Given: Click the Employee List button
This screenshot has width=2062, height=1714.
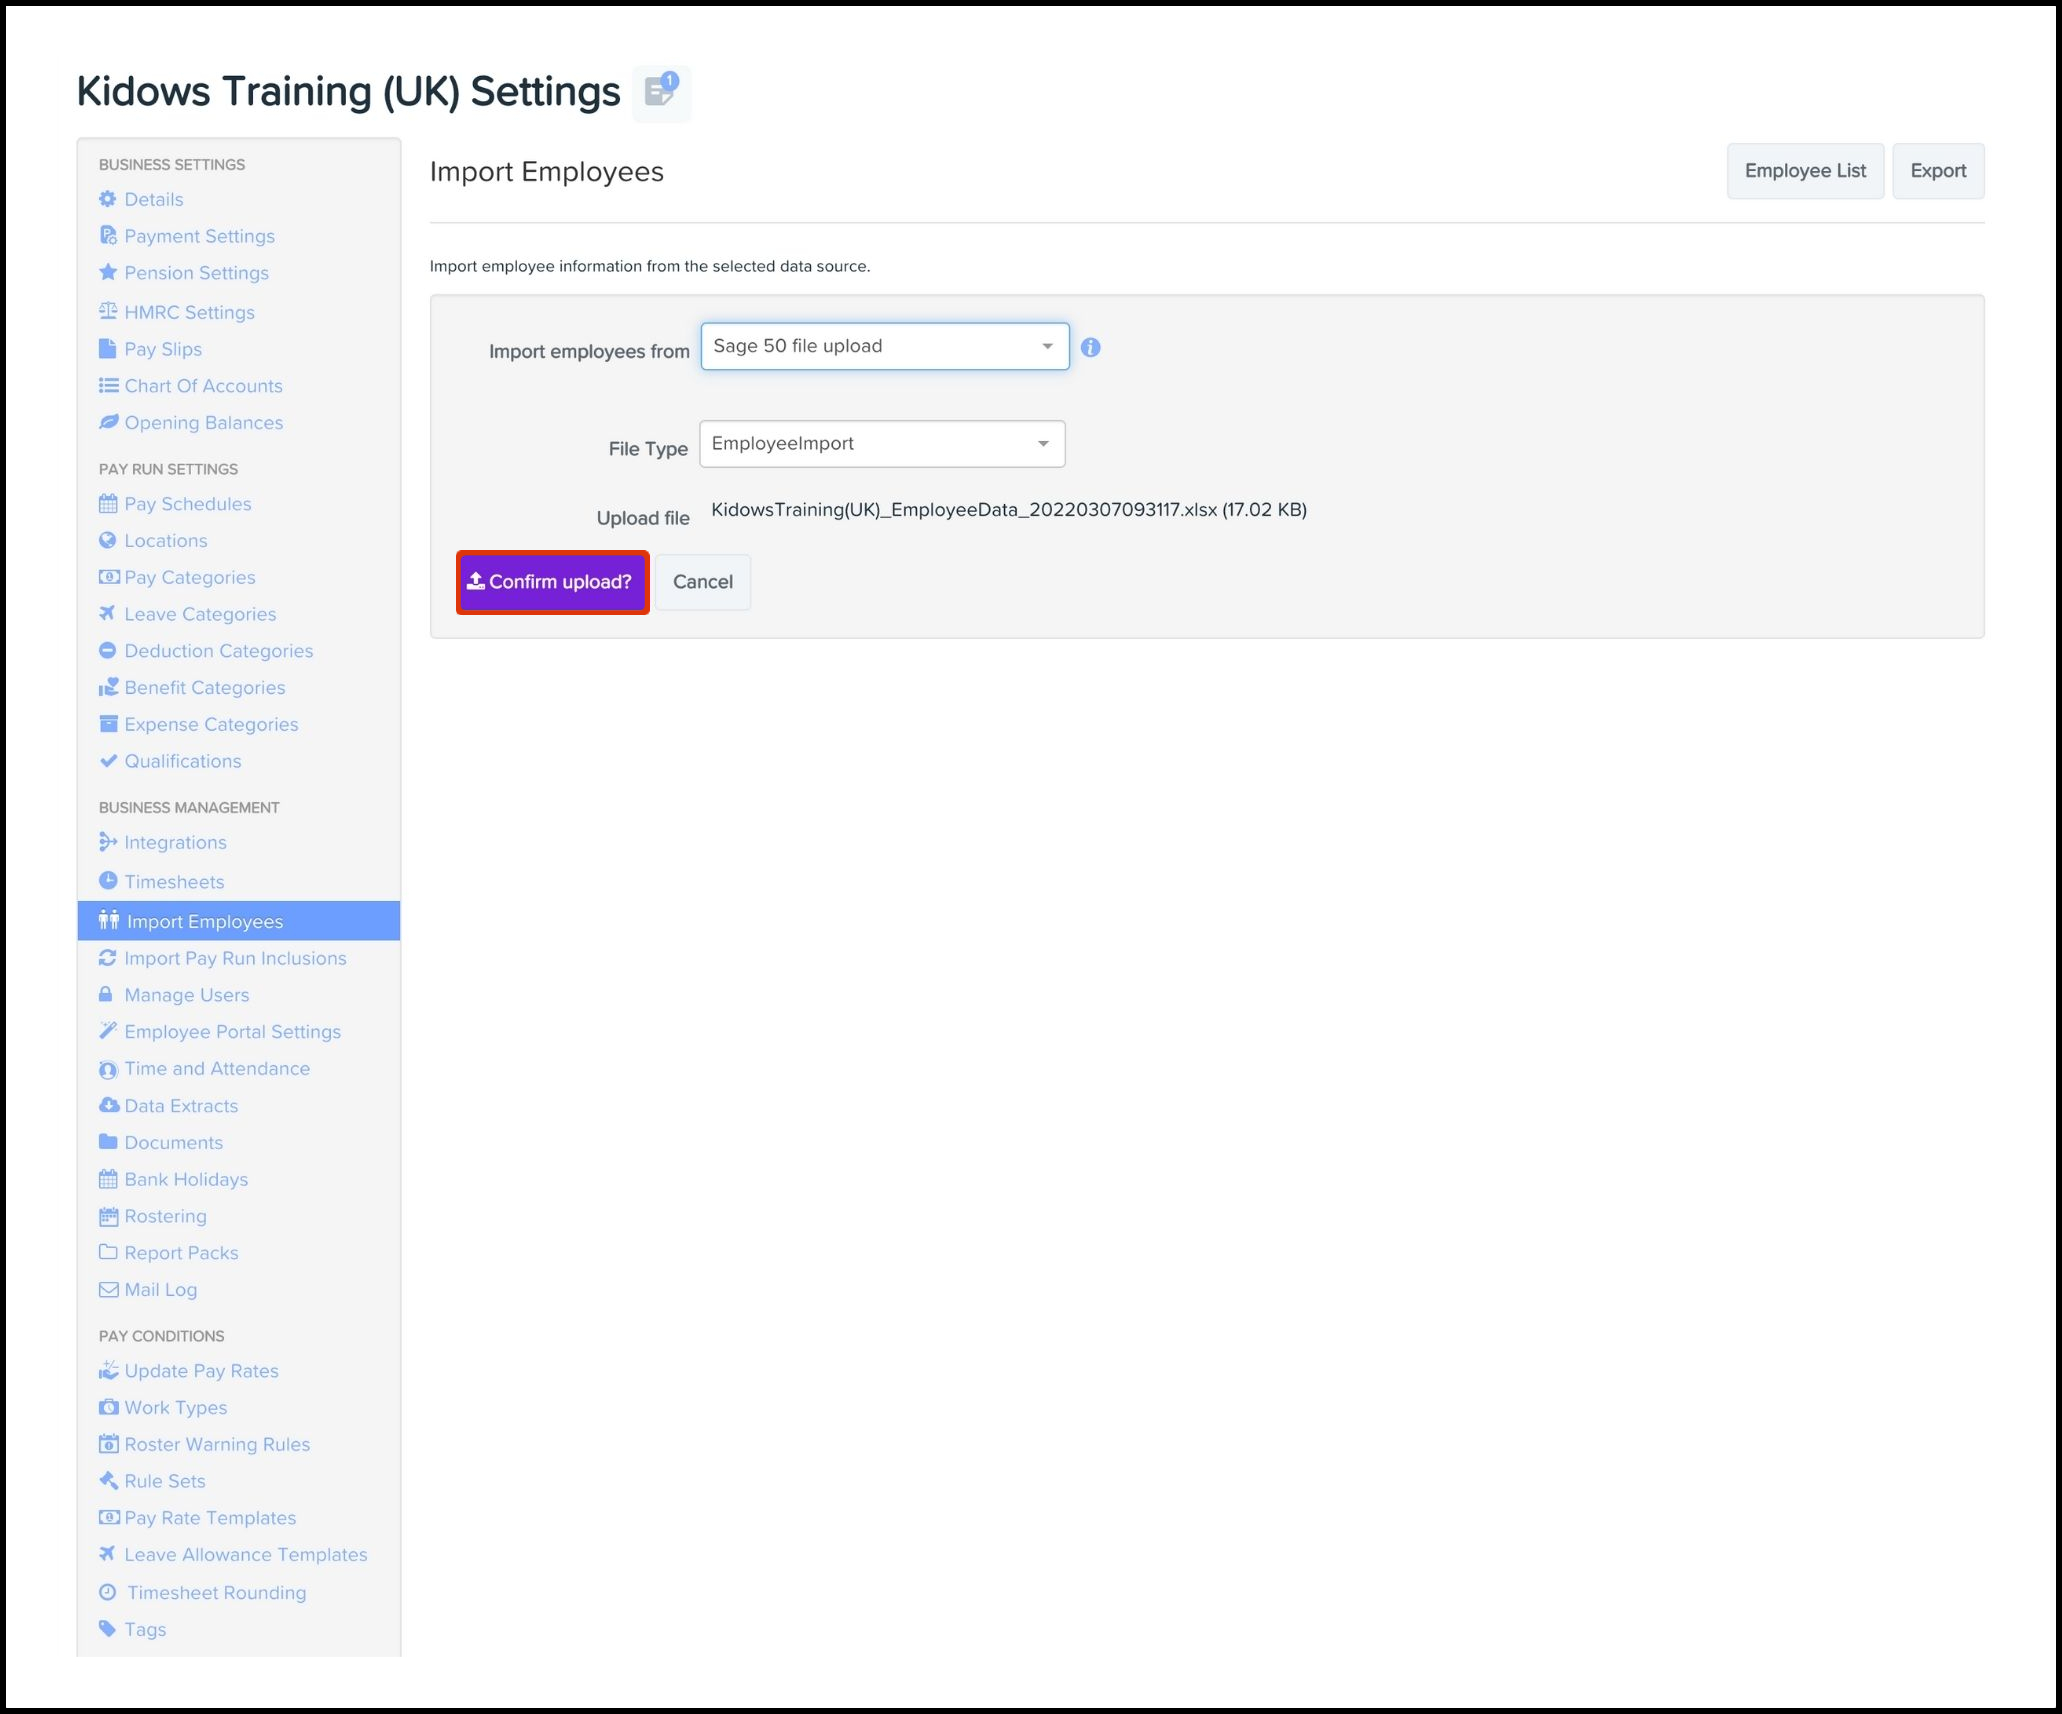Looking at the screenshot, I should [x=1804, y=171].
